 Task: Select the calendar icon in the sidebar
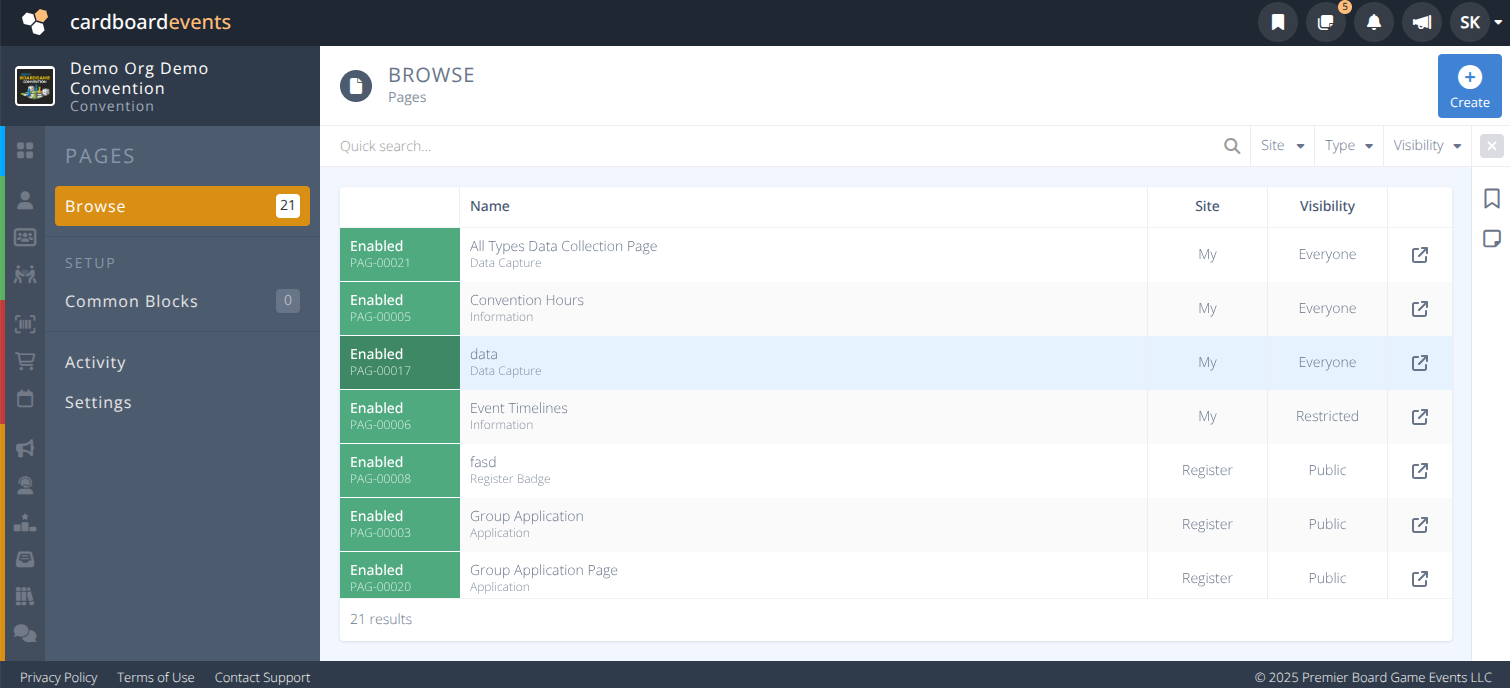(25, 399)
